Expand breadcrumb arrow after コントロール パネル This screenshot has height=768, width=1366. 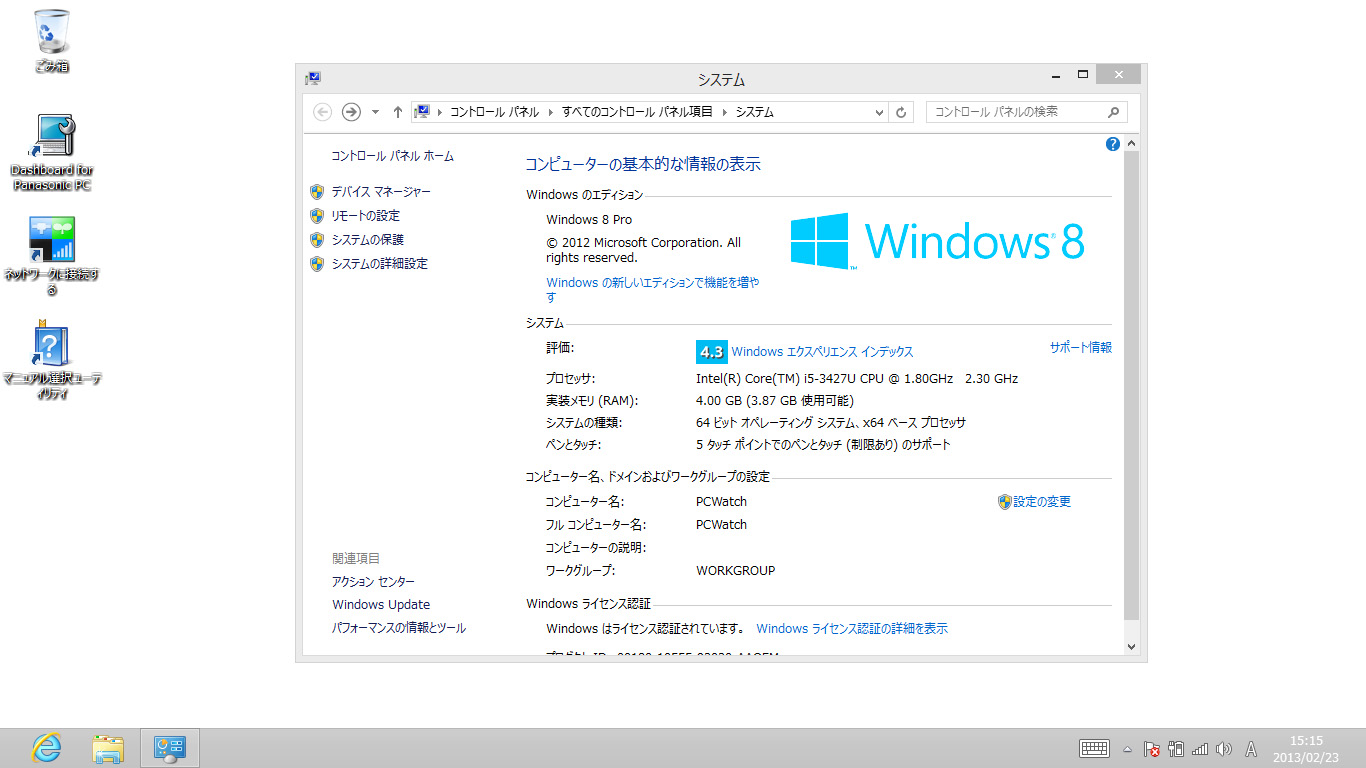point(550,112)
